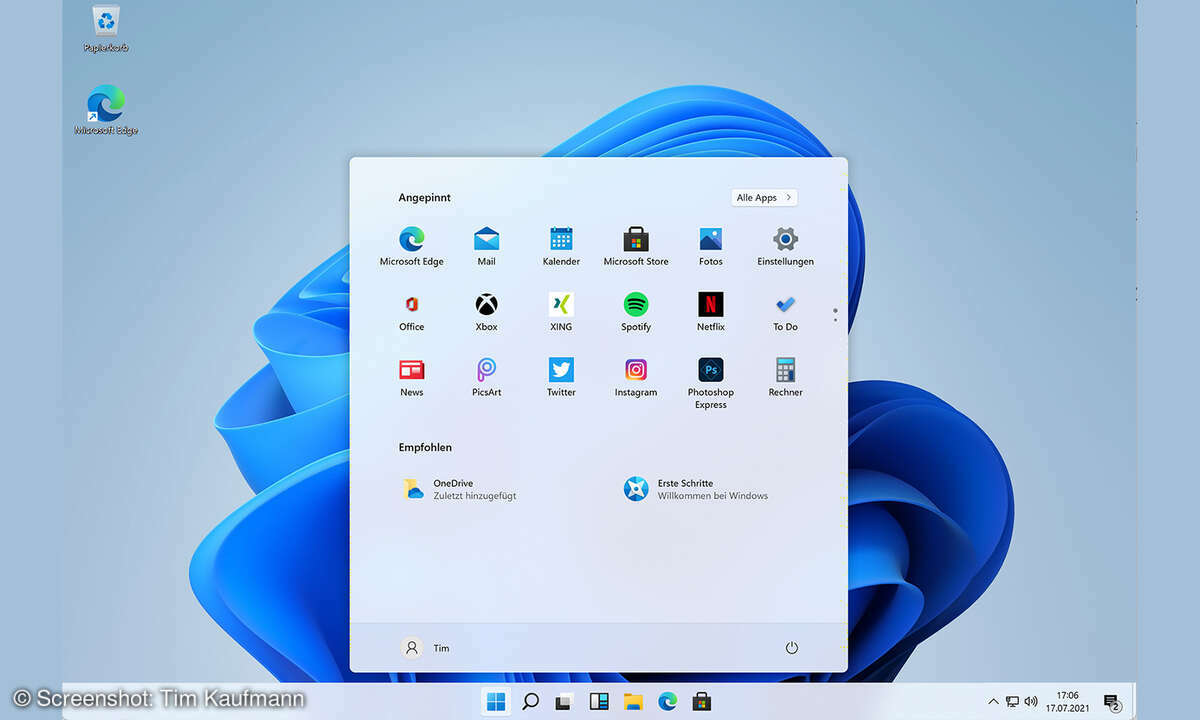Click the Alle Apps button

764,198
